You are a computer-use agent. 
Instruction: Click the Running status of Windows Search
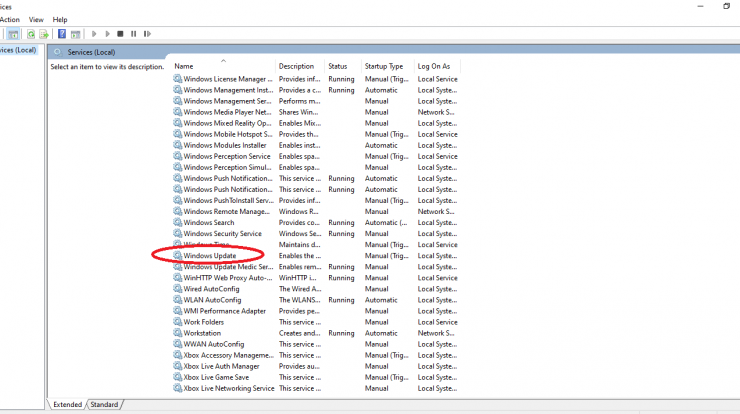click(x=341, y=222)
